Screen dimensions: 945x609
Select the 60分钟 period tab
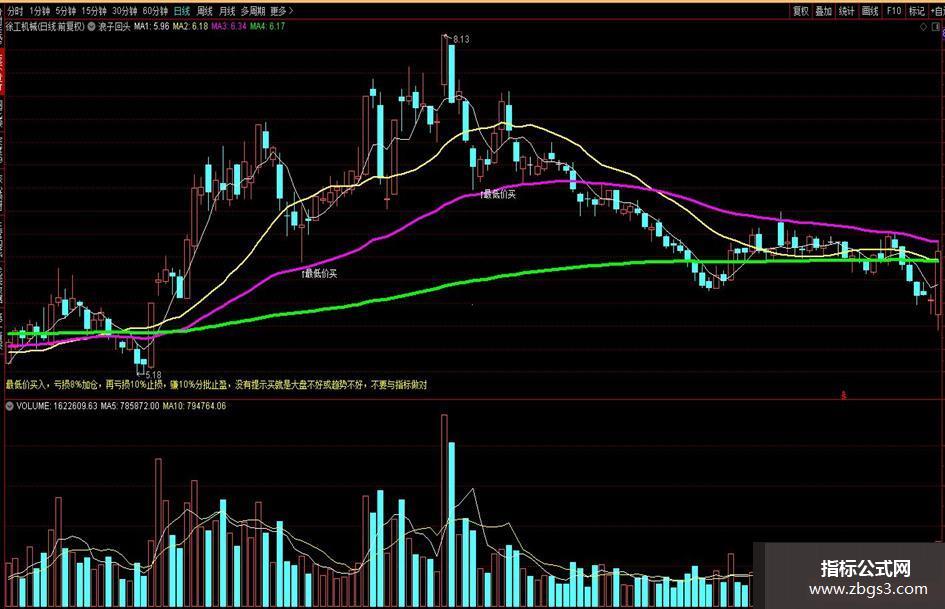click(x=155, y=11)
